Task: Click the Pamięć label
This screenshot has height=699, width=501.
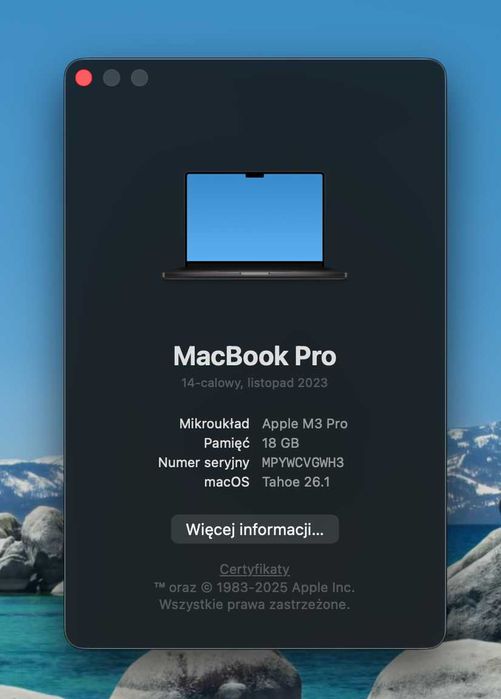Action: (226, 443)
